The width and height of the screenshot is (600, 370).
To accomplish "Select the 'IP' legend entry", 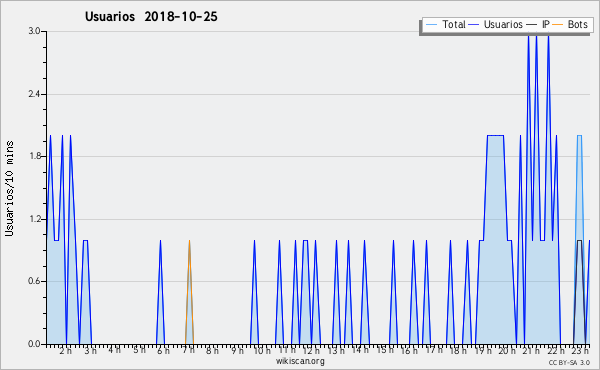I will 546,24.
